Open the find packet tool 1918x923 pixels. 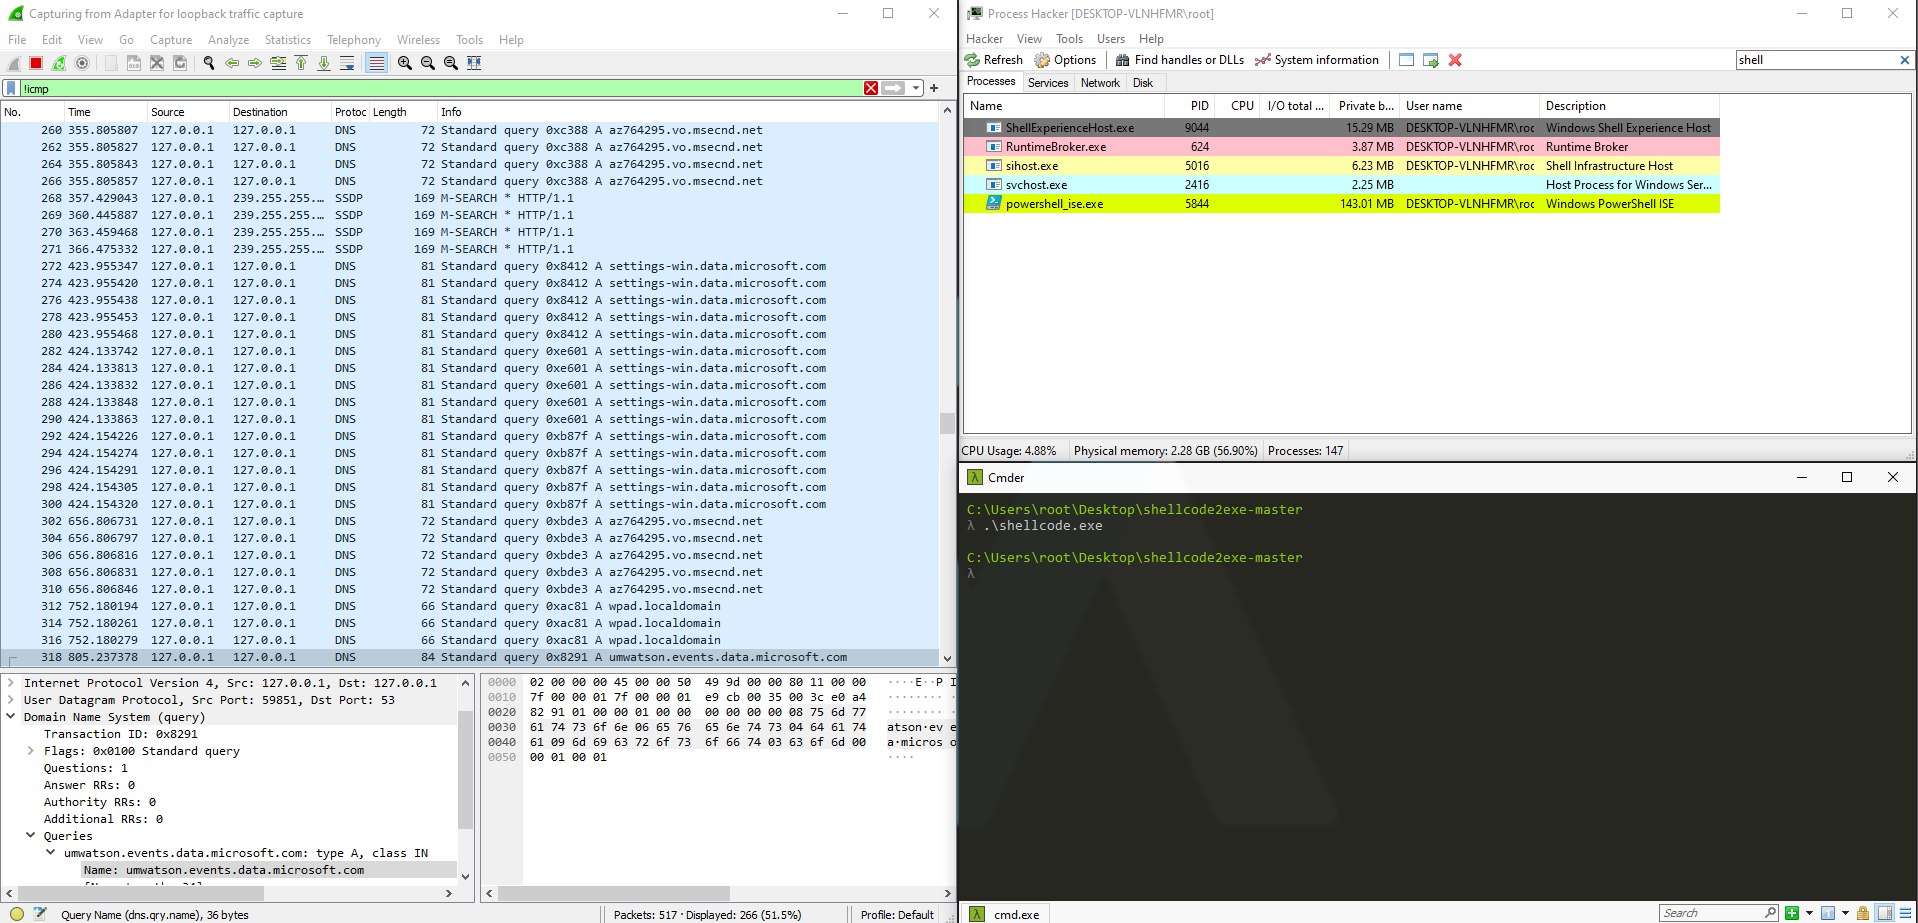(x=208, y=62)
